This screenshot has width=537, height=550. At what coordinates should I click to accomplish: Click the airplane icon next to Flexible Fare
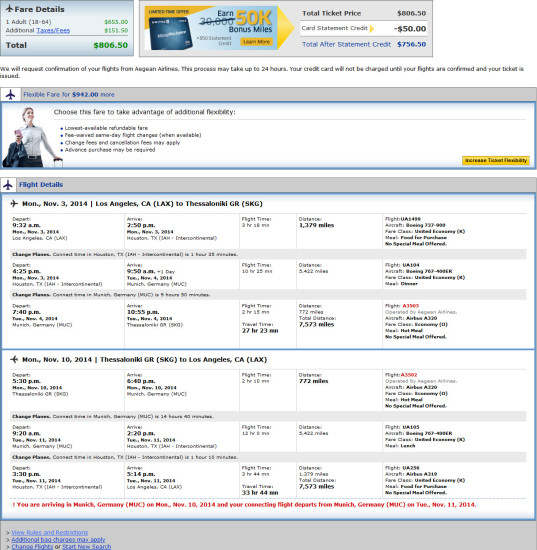(x=11, y=95)
